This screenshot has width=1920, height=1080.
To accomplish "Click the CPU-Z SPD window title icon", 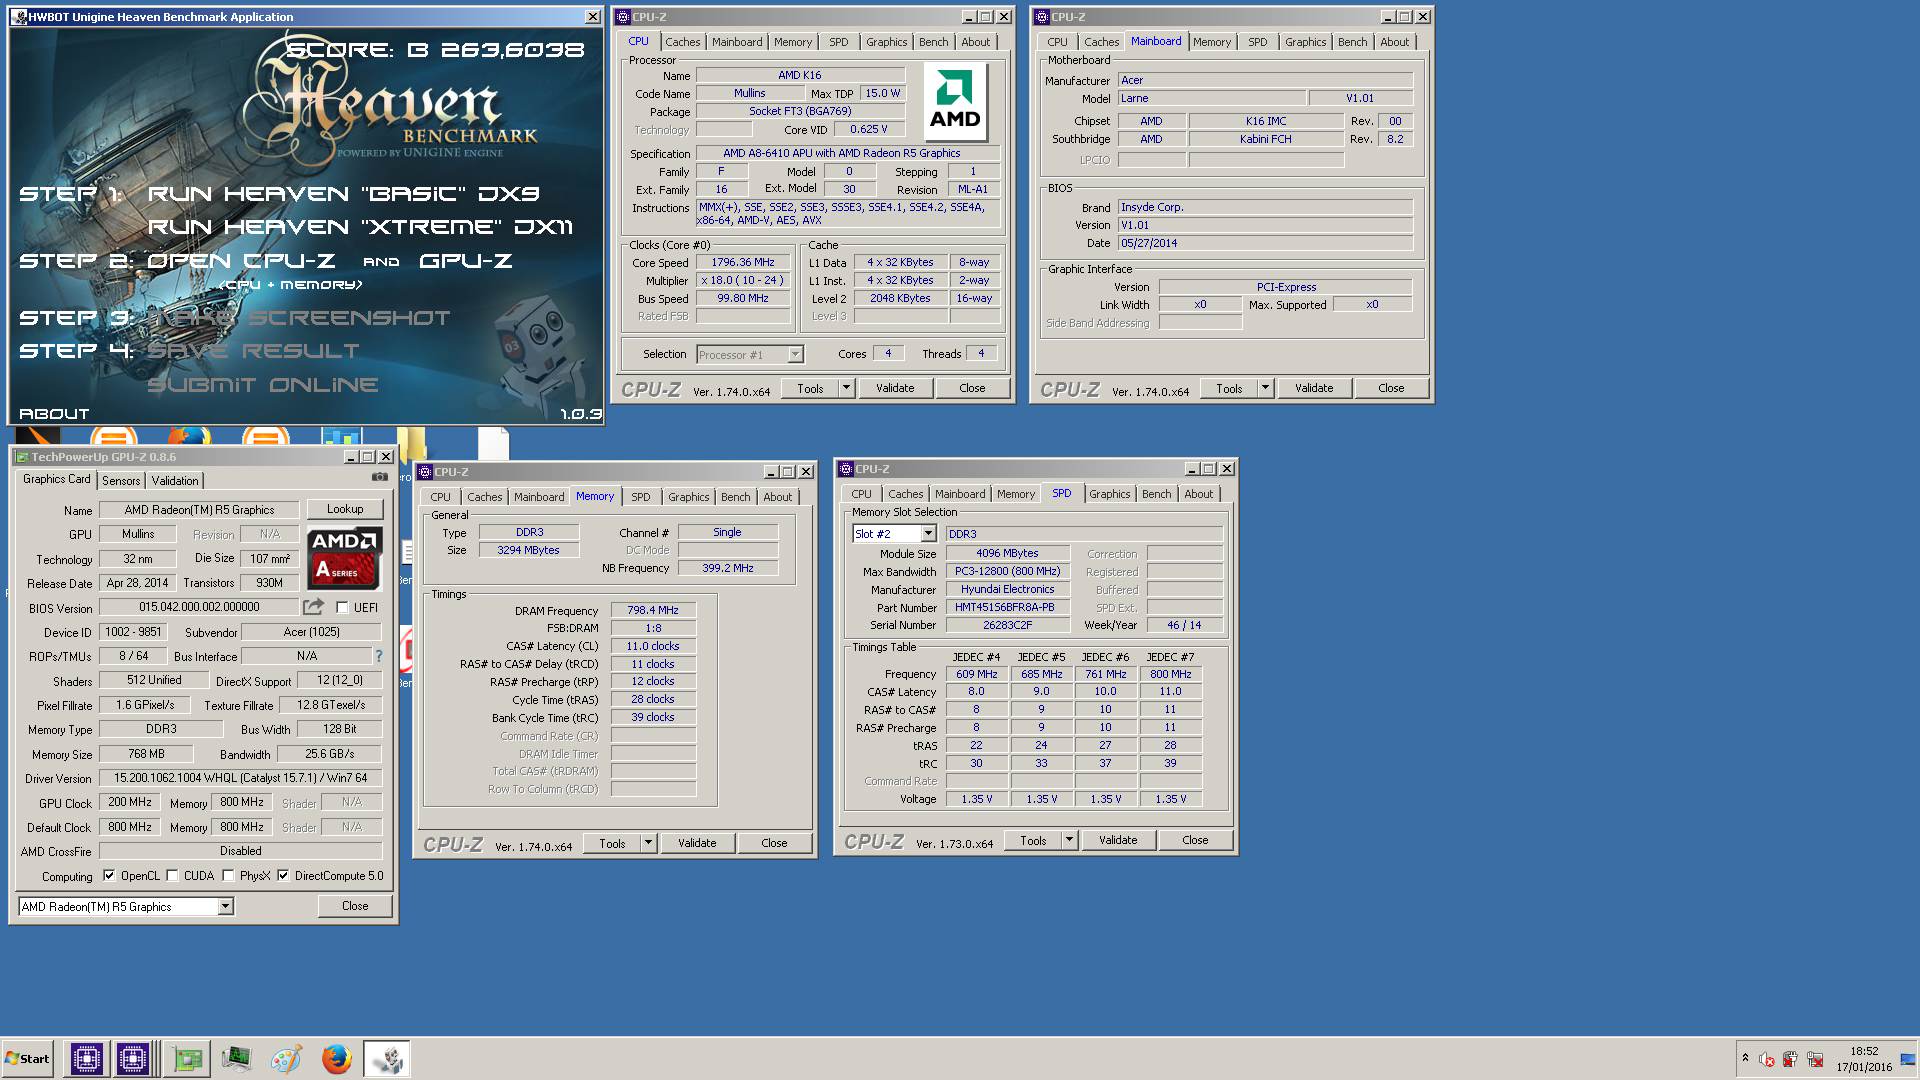I will click(x=846, y=469).
